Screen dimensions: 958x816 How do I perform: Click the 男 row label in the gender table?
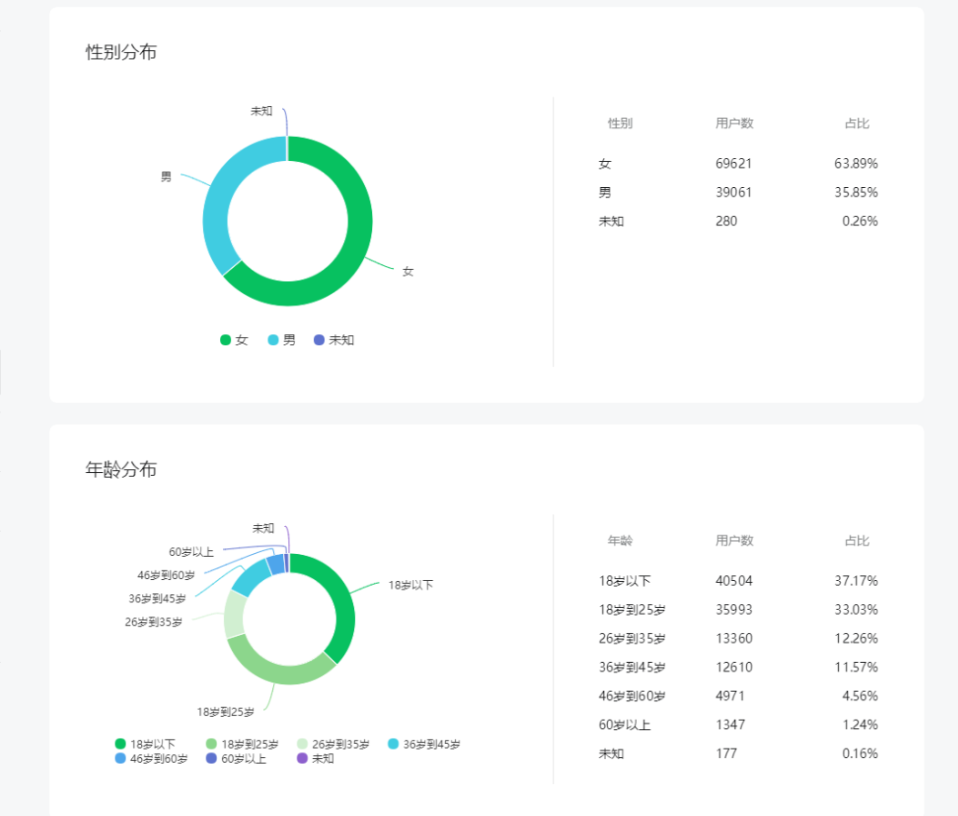tap(605, 192)
